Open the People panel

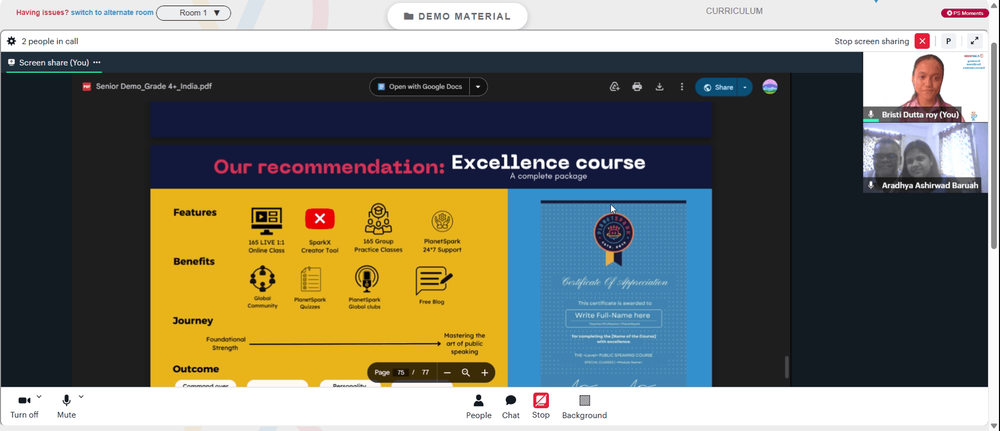[x=478, y=407]
